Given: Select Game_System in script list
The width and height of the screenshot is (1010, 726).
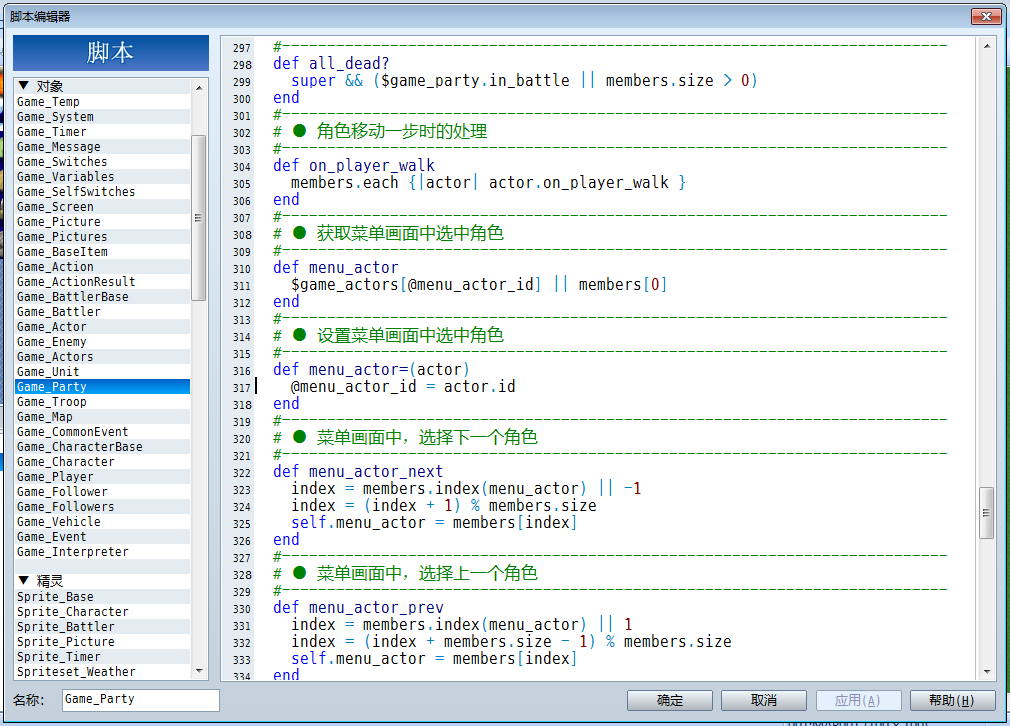Looking at the screenshot, I should (x=102, y=117).
